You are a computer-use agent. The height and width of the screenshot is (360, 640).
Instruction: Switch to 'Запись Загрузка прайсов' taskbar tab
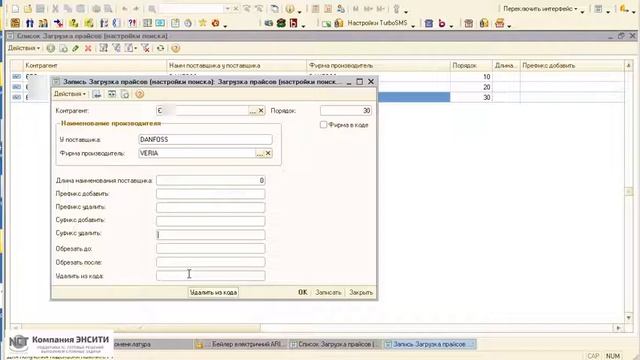pos(429,344)
